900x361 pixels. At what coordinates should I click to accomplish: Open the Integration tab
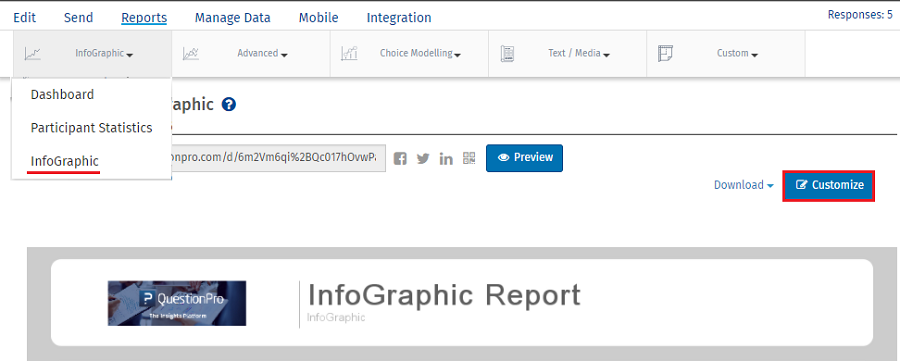tap(399, 18)
